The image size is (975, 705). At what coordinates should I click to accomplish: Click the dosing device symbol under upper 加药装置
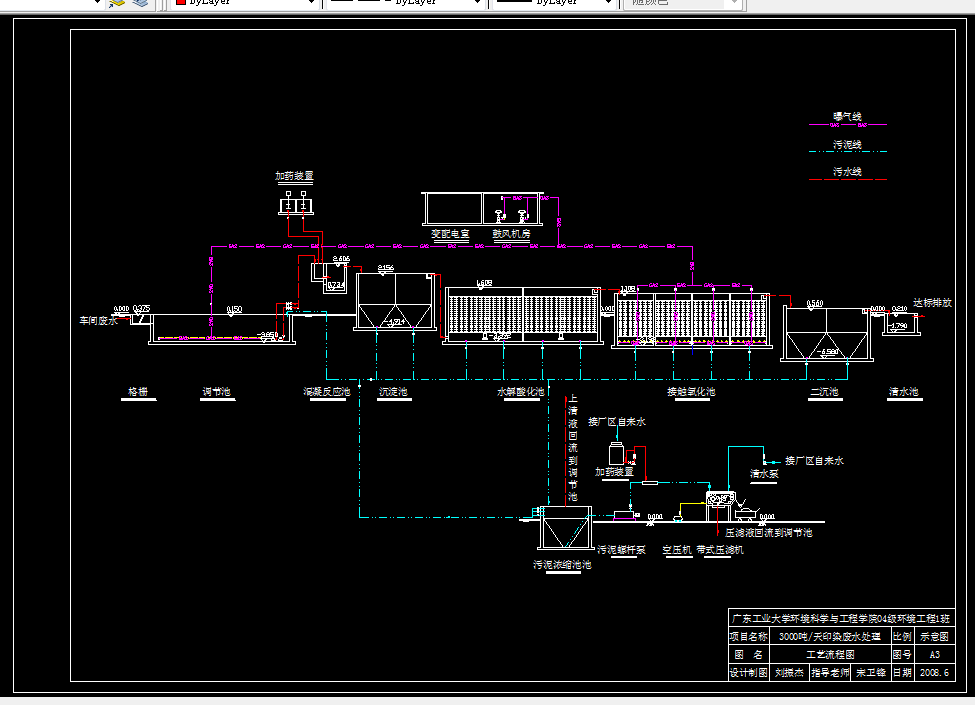click(x=295, y=203)
